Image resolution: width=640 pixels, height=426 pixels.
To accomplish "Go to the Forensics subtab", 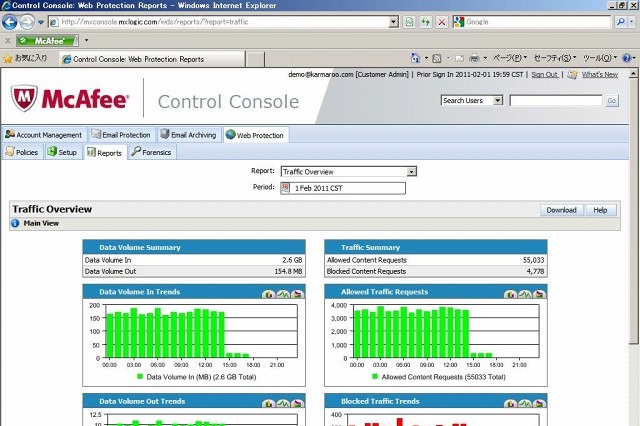I will click(152, 152).
